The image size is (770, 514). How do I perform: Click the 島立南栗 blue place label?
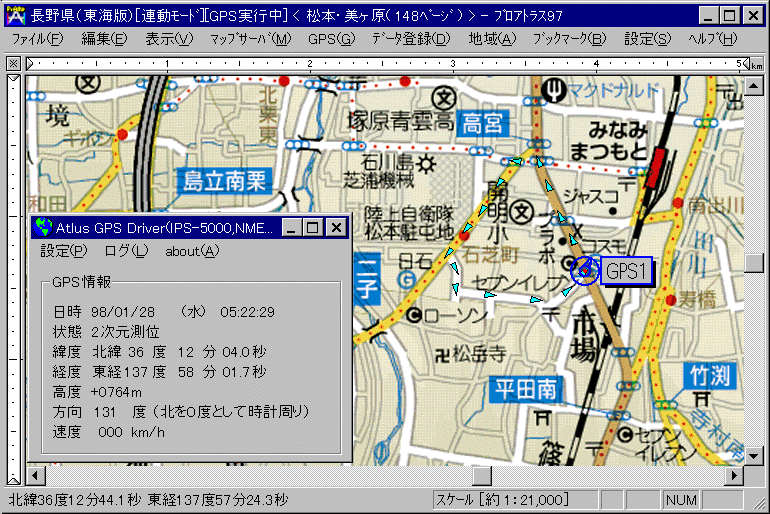click(224, 181)
